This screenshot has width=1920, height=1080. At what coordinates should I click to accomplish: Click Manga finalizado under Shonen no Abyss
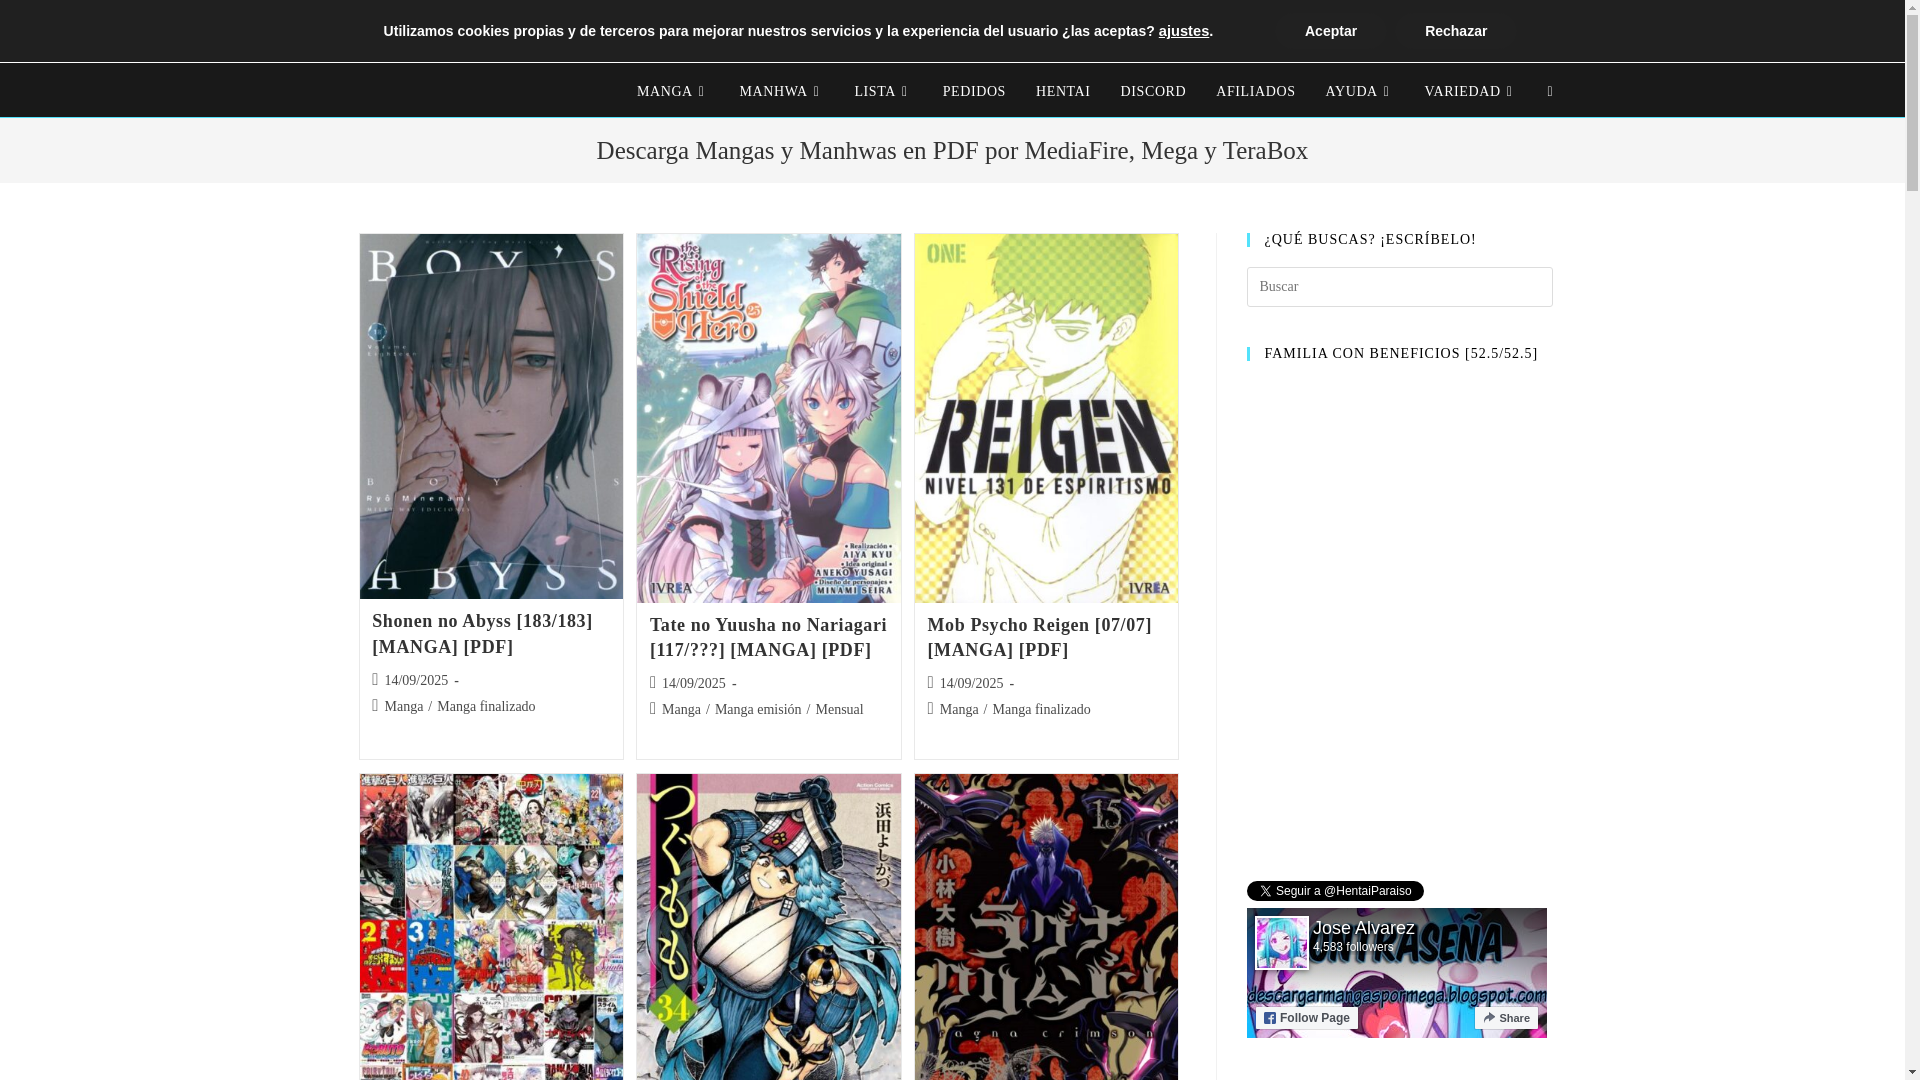tap(486, 707)
